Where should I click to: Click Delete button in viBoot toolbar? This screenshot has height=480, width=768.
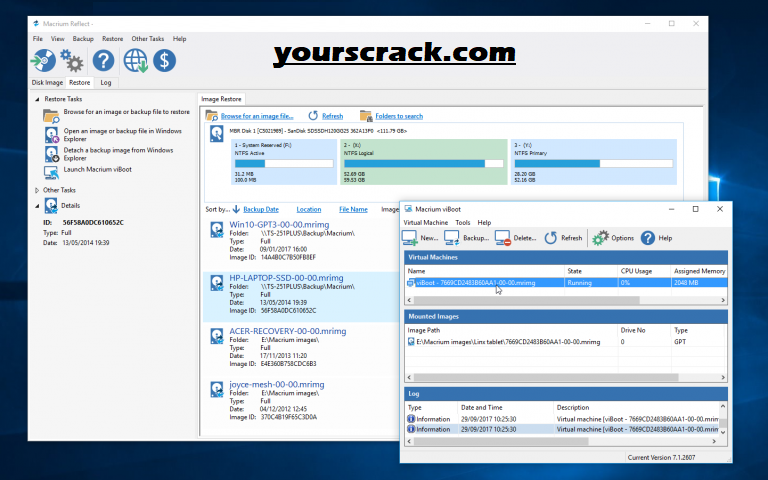(x=515, y=238)
